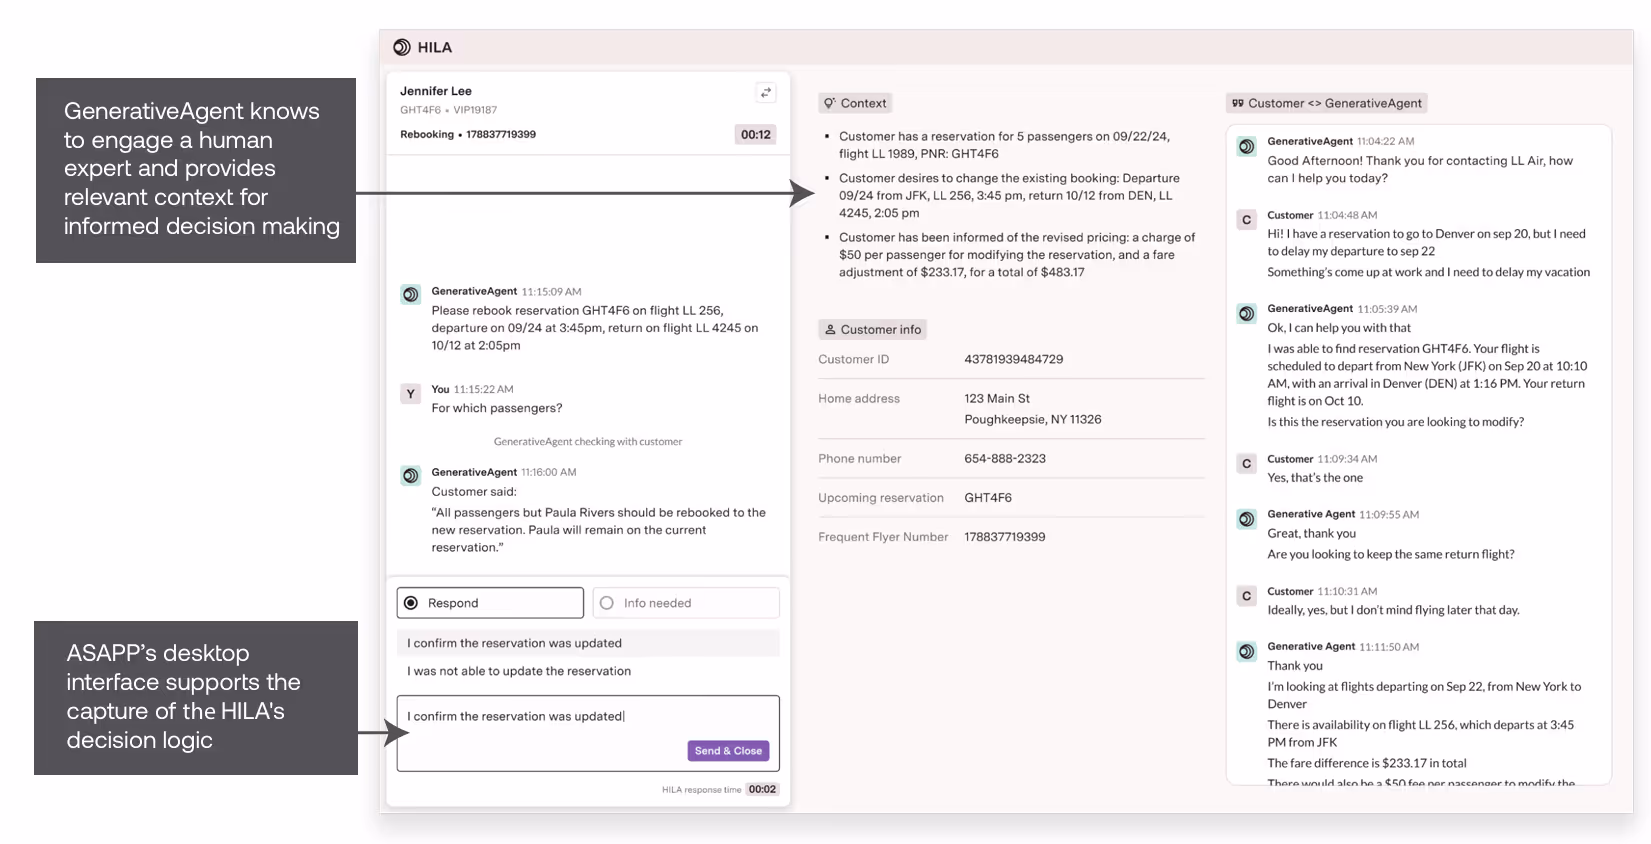
Task: Click Customer avatar on 11:09:34 AM message
Action: click(1247, 464)
